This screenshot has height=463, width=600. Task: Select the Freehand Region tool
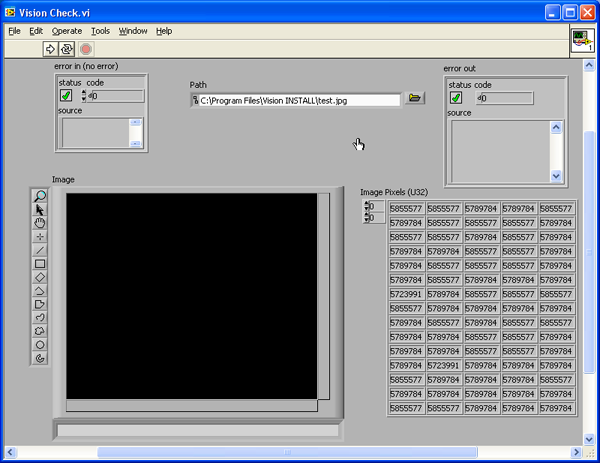[40, 331]
